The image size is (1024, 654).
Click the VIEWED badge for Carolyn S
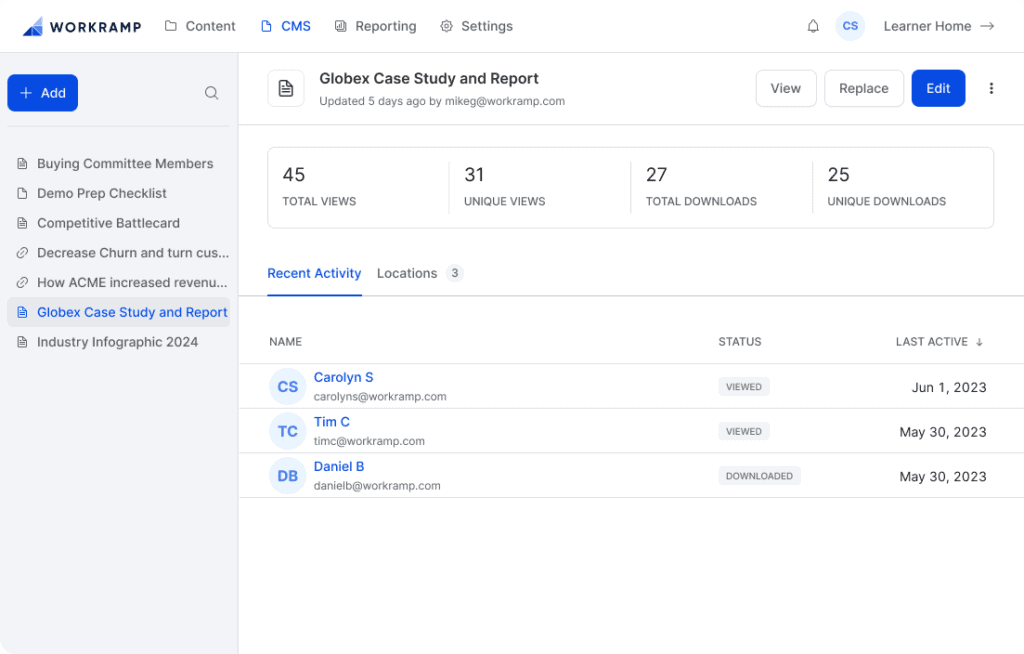744,387
